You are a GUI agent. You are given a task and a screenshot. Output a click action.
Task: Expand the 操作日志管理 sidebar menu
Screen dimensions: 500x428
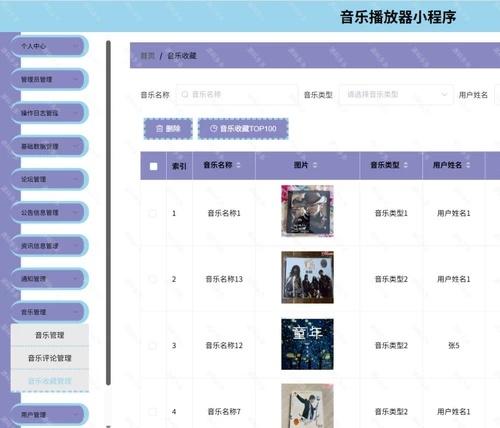[x=49, y=113]
